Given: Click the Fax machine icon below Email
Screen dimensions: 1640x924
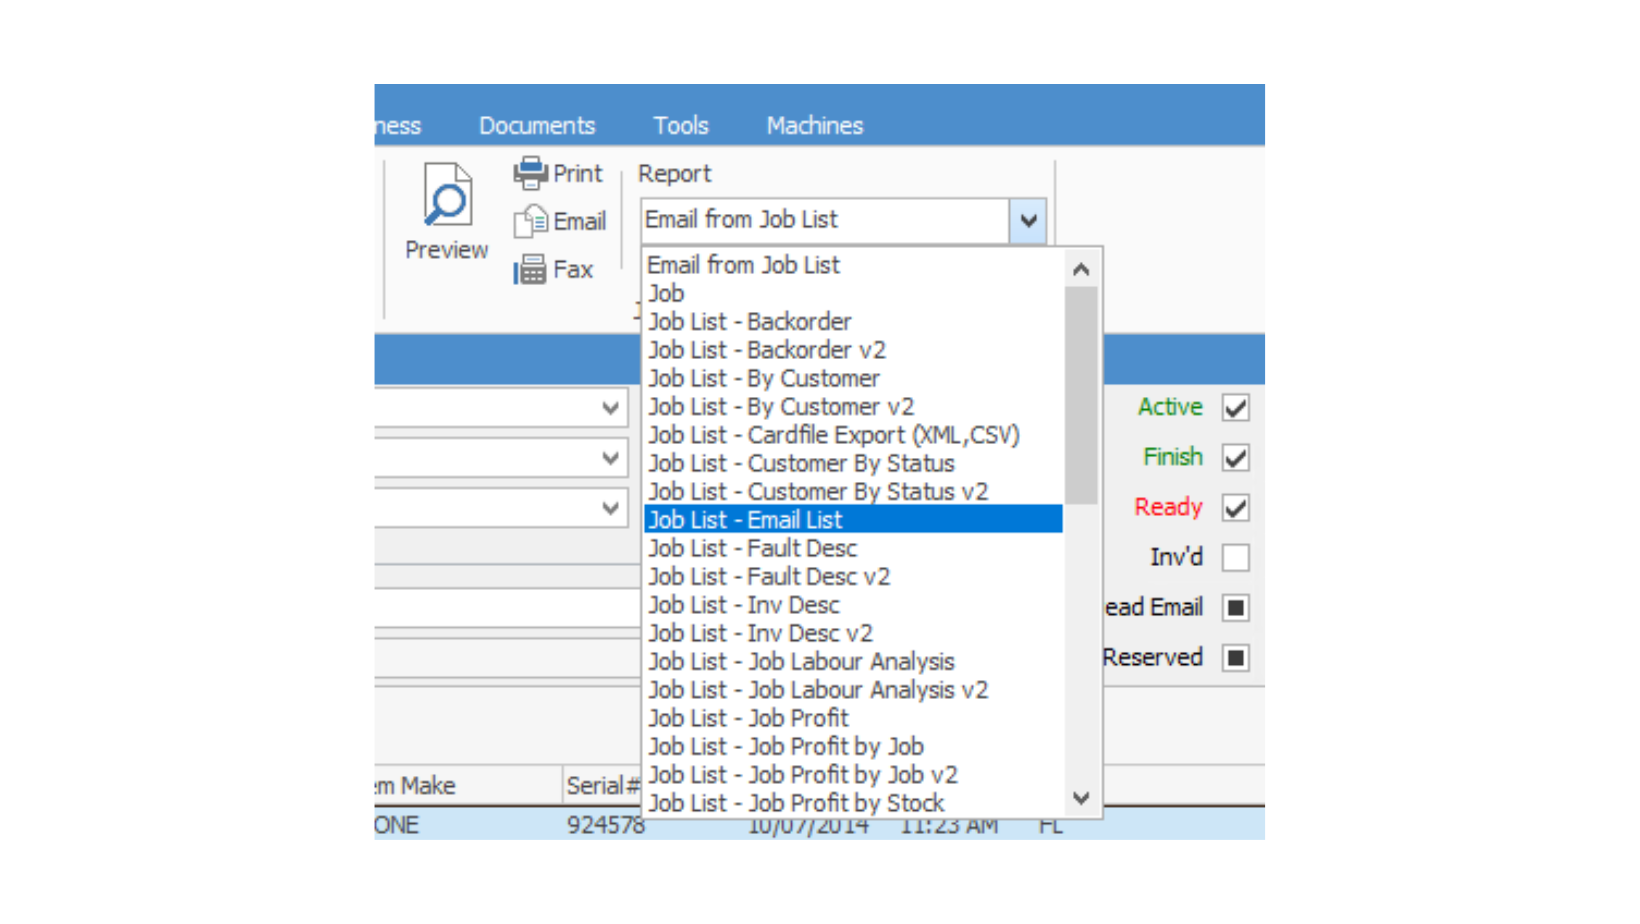Looking at the screenshot, I should 531,269.
